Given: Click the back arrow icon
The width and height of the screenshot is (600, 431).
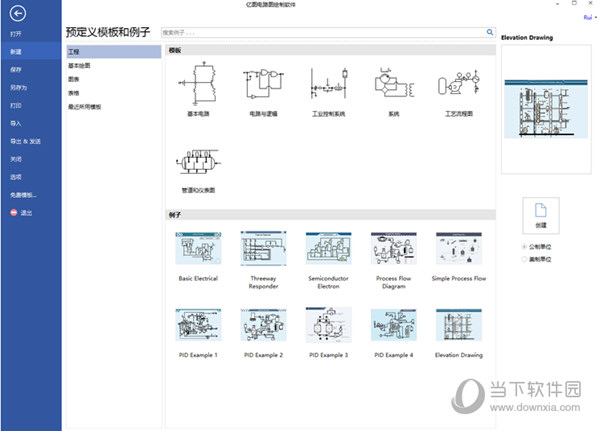Looking at the screenshot, I should pos(14,15).
